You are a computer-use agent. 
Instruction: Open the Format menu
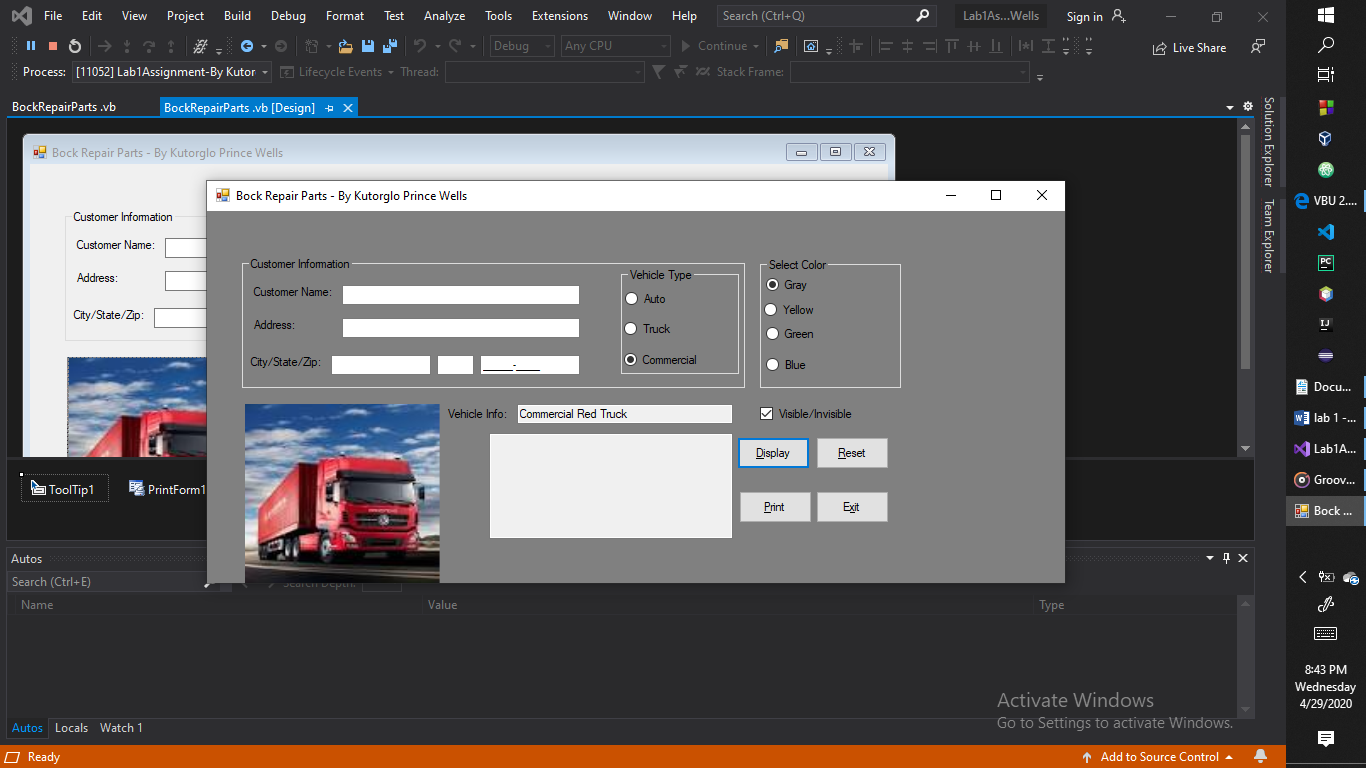345,15
